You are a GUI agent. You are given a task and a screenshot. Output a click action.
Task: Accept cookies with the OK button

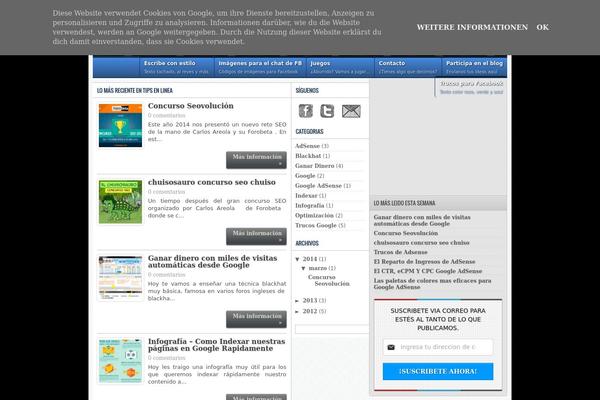pyautogui.click(x=543, y=27)
